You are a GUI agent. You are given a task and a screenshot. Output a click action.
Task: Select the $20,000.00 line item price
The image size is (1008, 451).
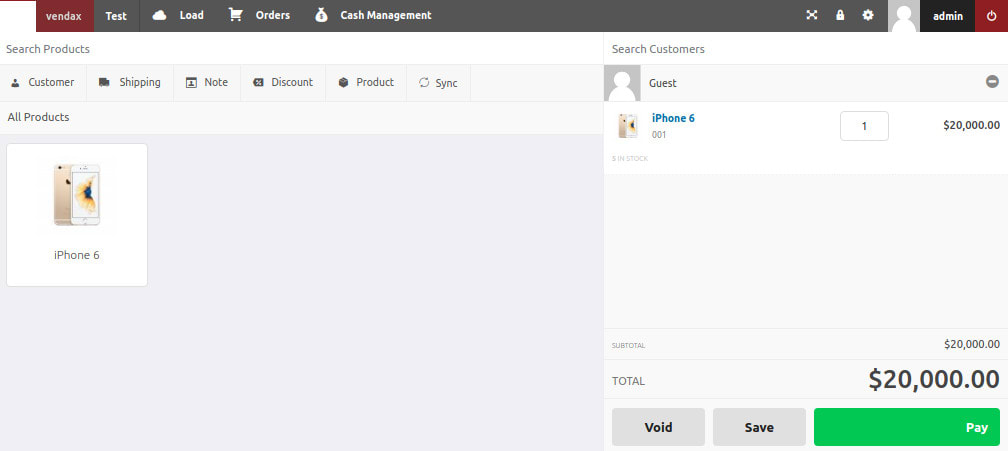(971, 126)
